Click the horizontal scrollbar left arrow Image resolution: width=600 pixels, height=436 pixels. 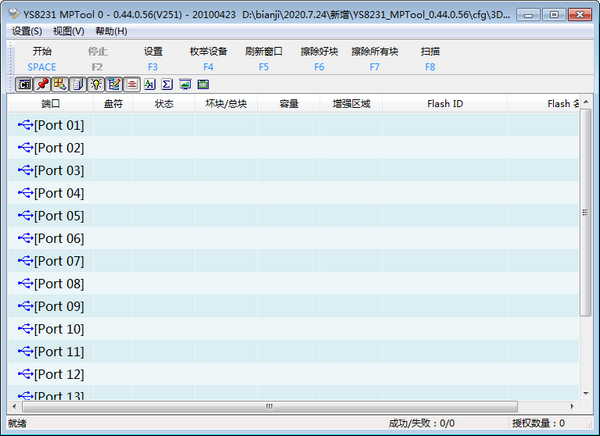(x=15, y=407)
